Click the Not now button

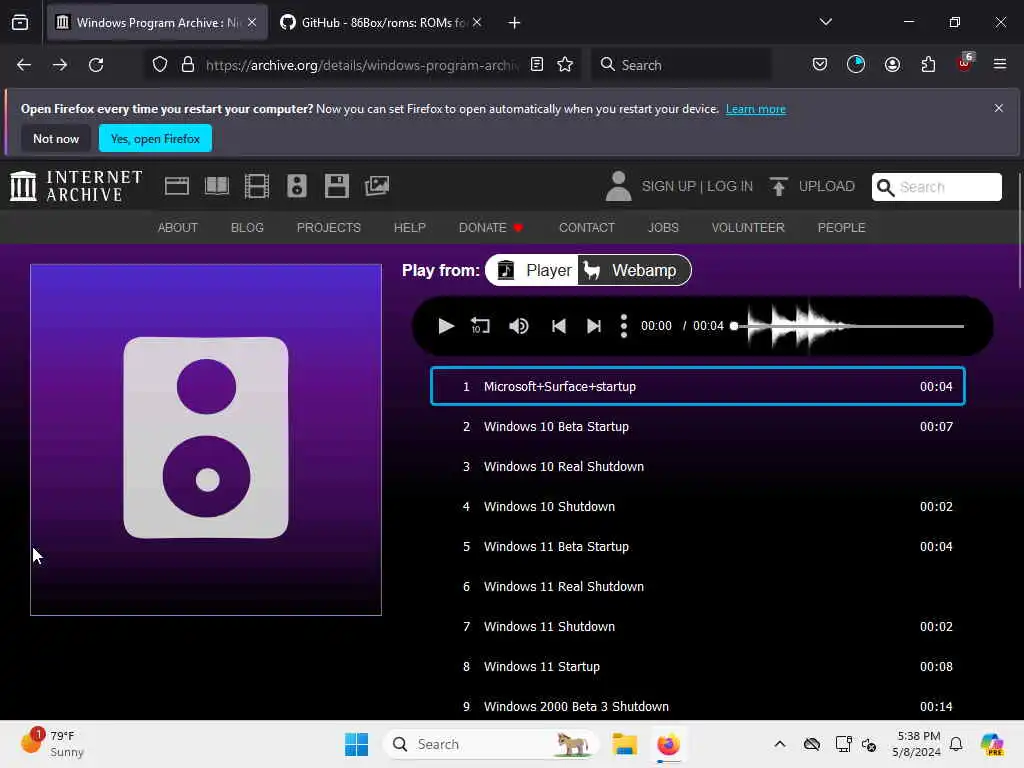[x=56, y=138]
